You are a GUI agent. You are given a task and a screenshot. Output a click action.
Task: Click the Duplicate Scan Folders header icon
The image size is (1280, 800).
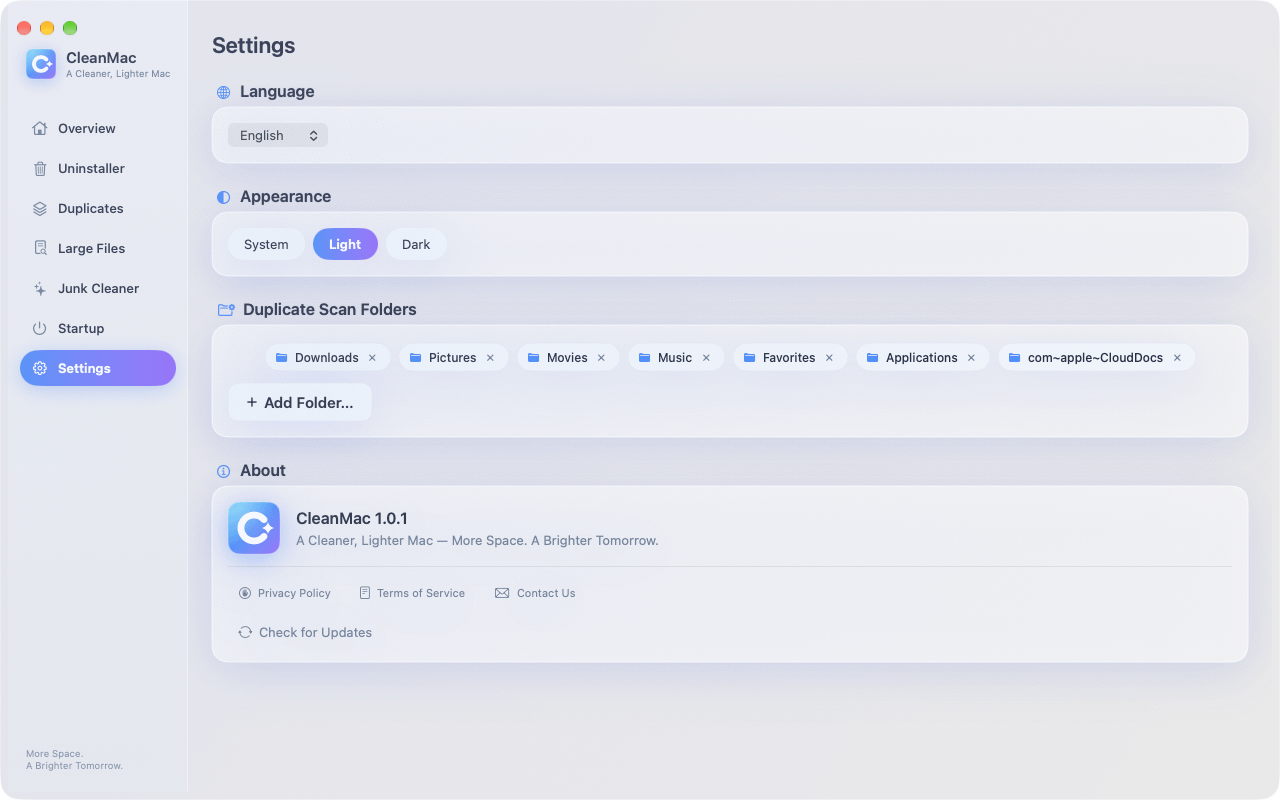pyautogui.click(x=226, y=310)
